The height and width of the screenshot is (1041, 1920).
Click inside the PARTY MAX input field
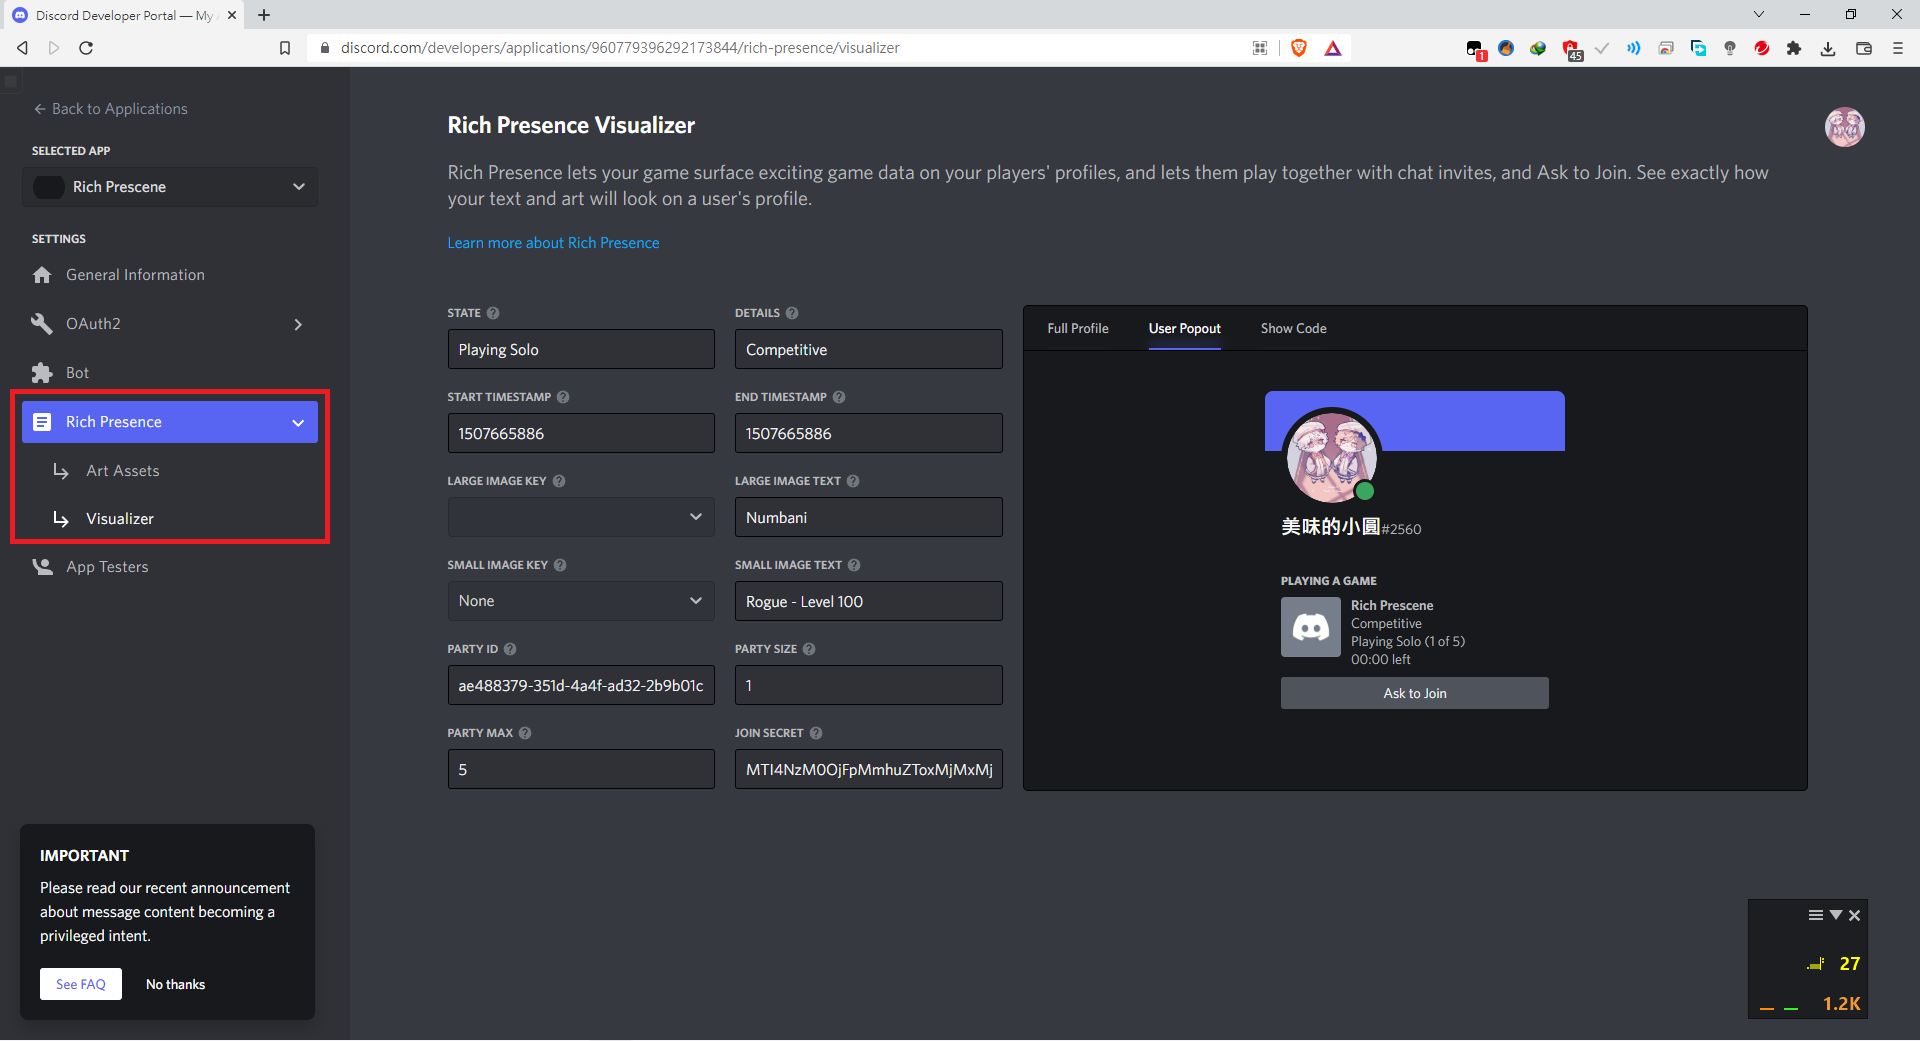[x=580, y=769]
